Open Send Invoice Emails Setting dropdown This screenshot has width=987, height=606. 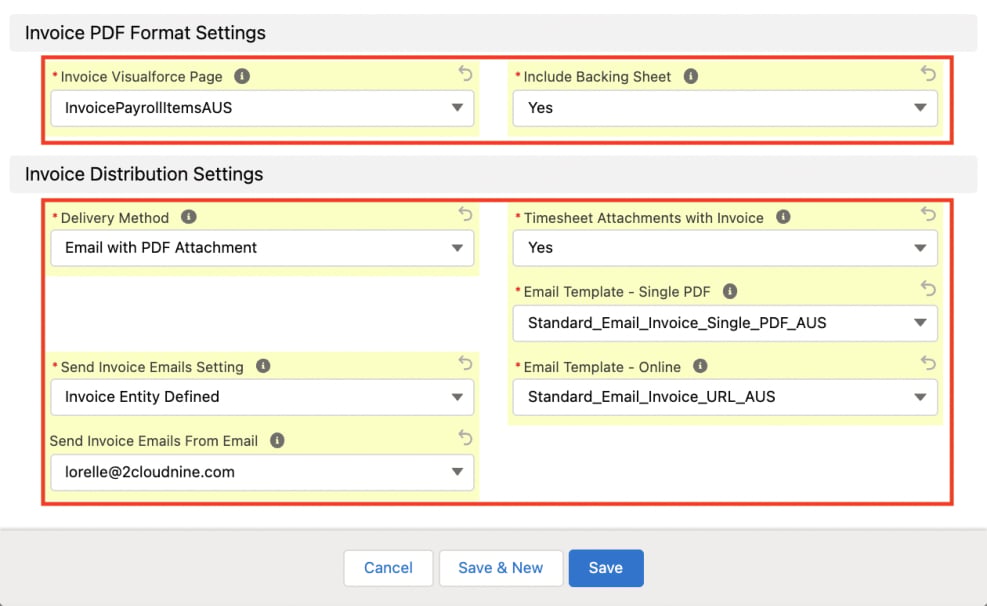click(262, 397)
